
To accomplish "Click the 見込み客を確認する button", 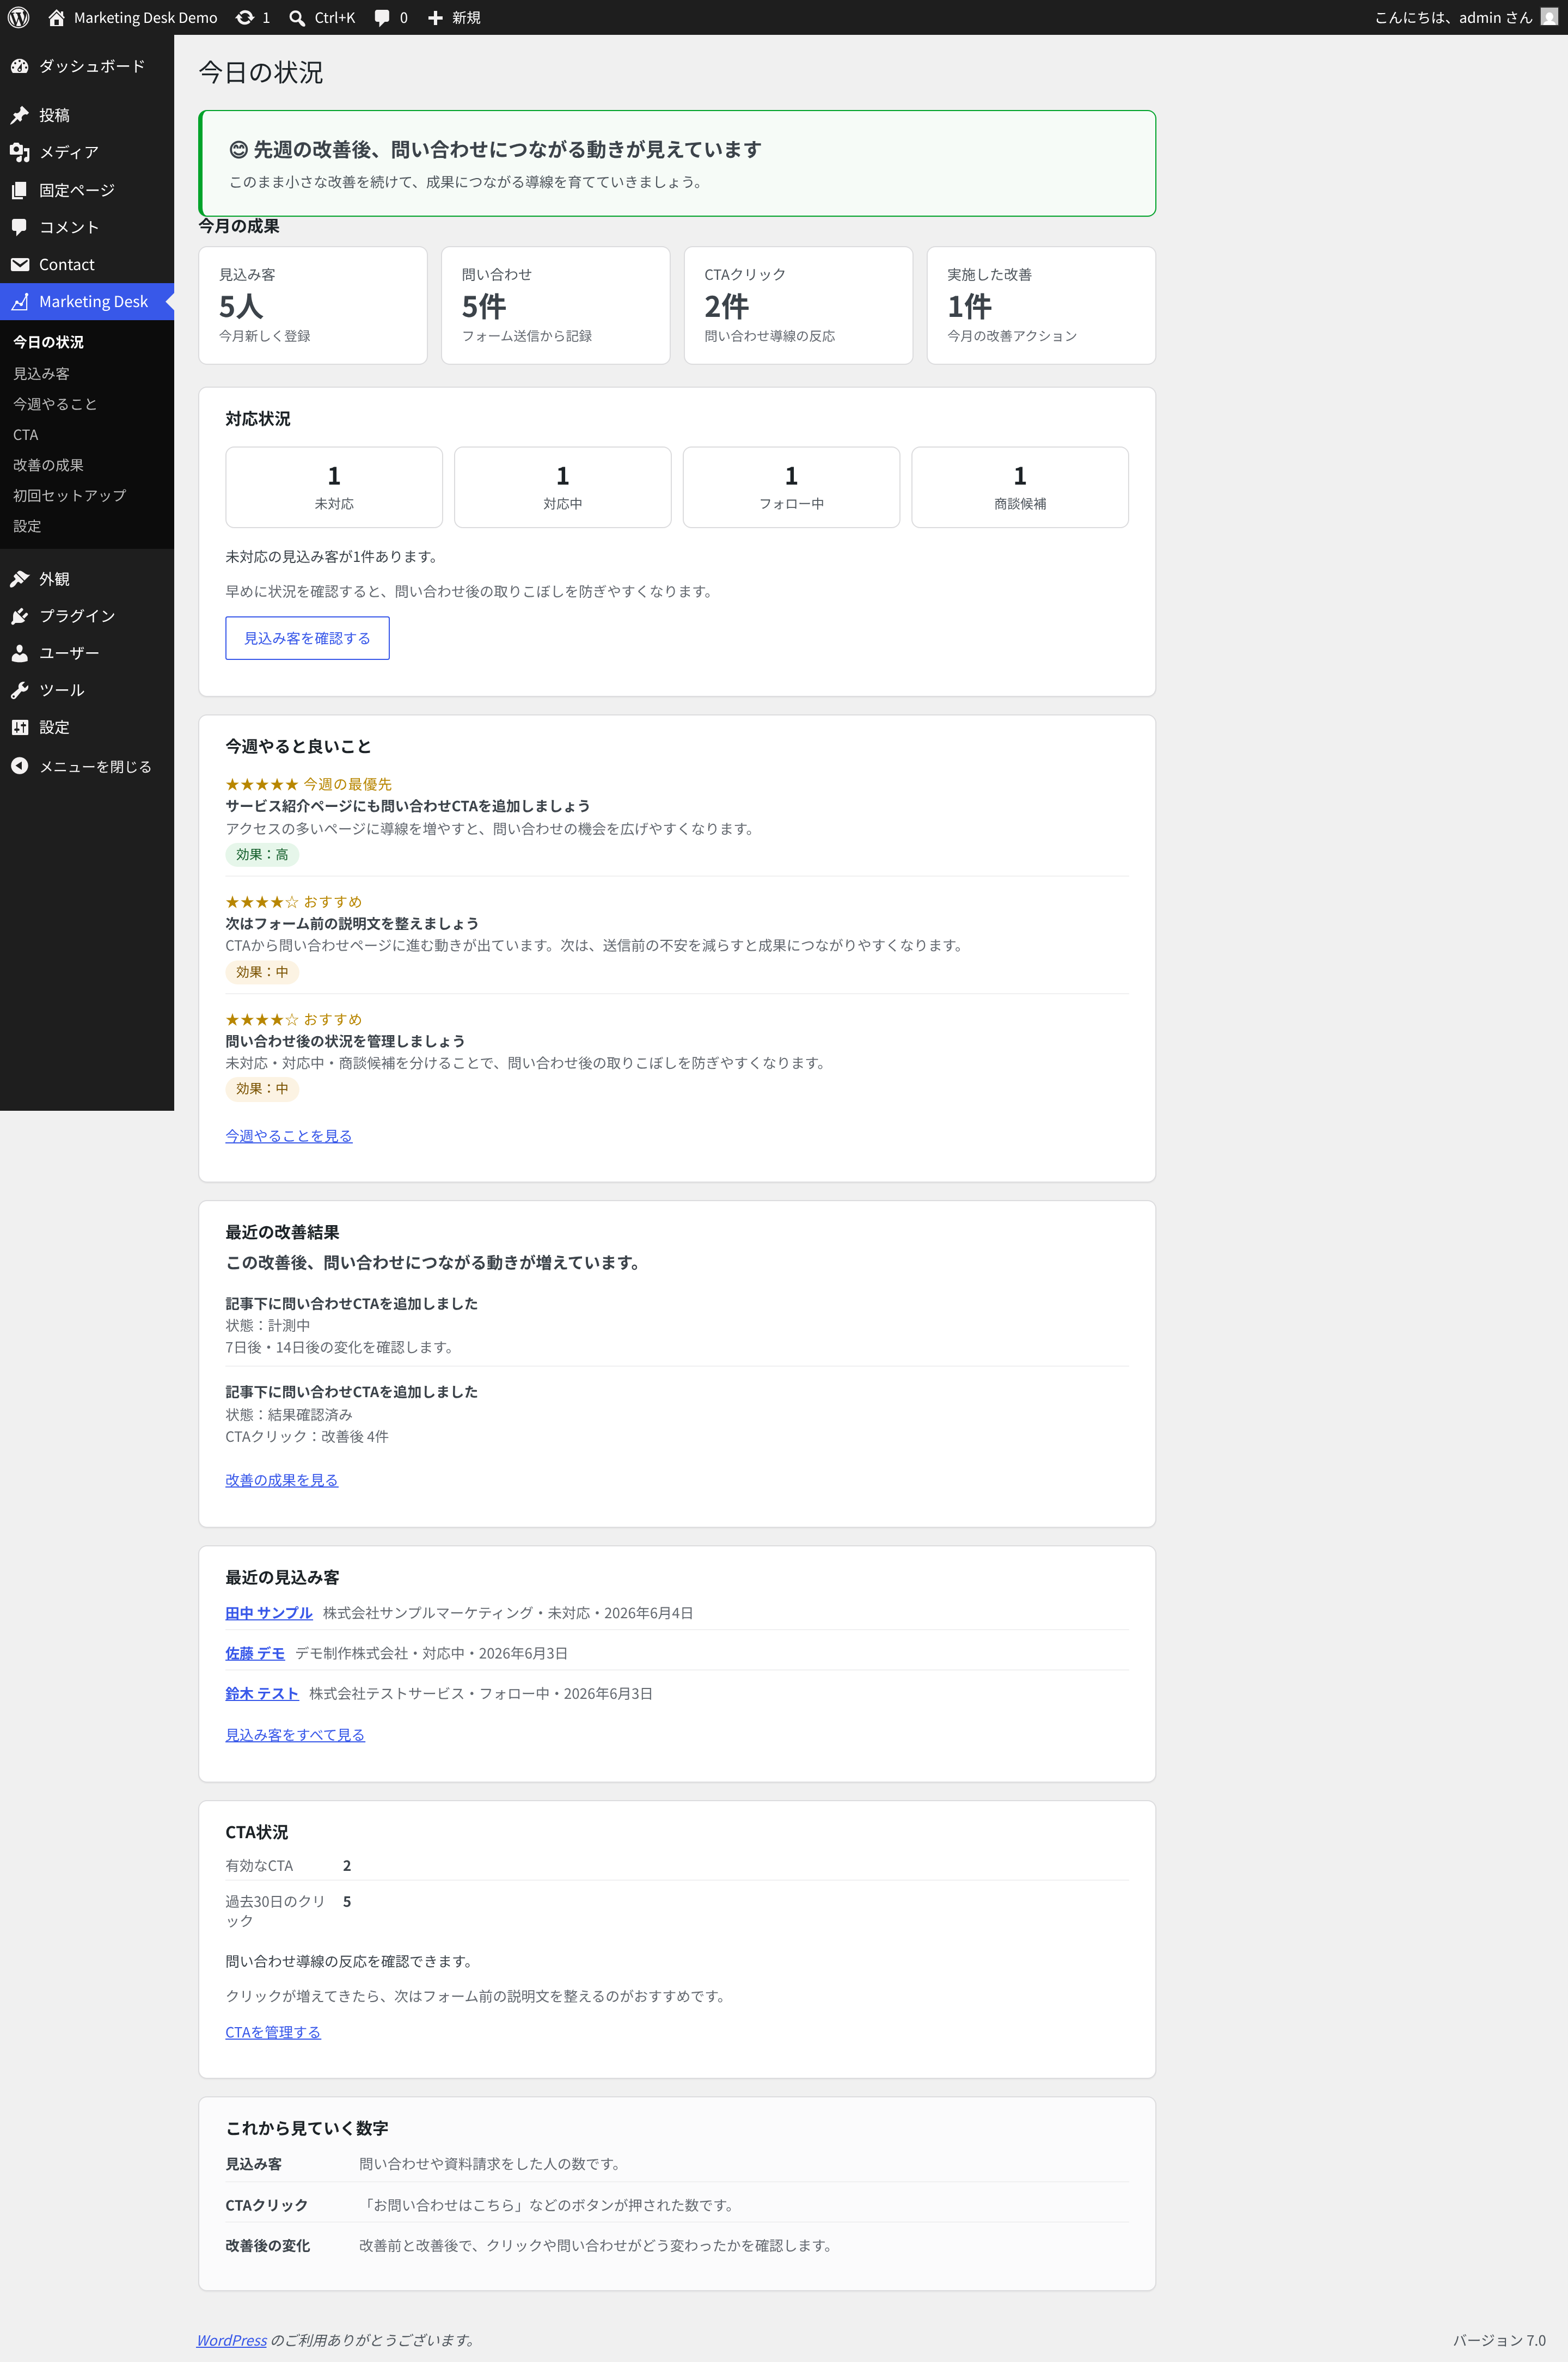I will (307, 638).
